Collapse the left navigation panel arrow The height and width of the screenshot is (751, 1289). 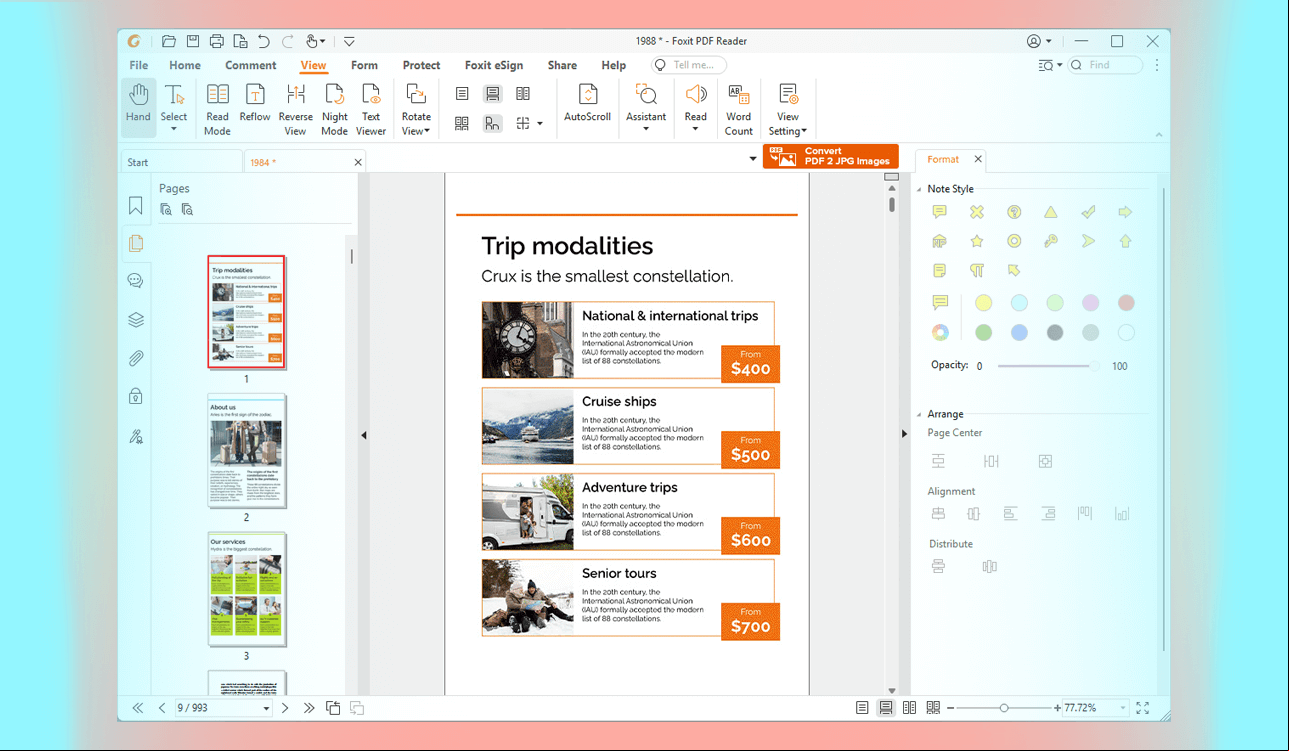point(364,435)
